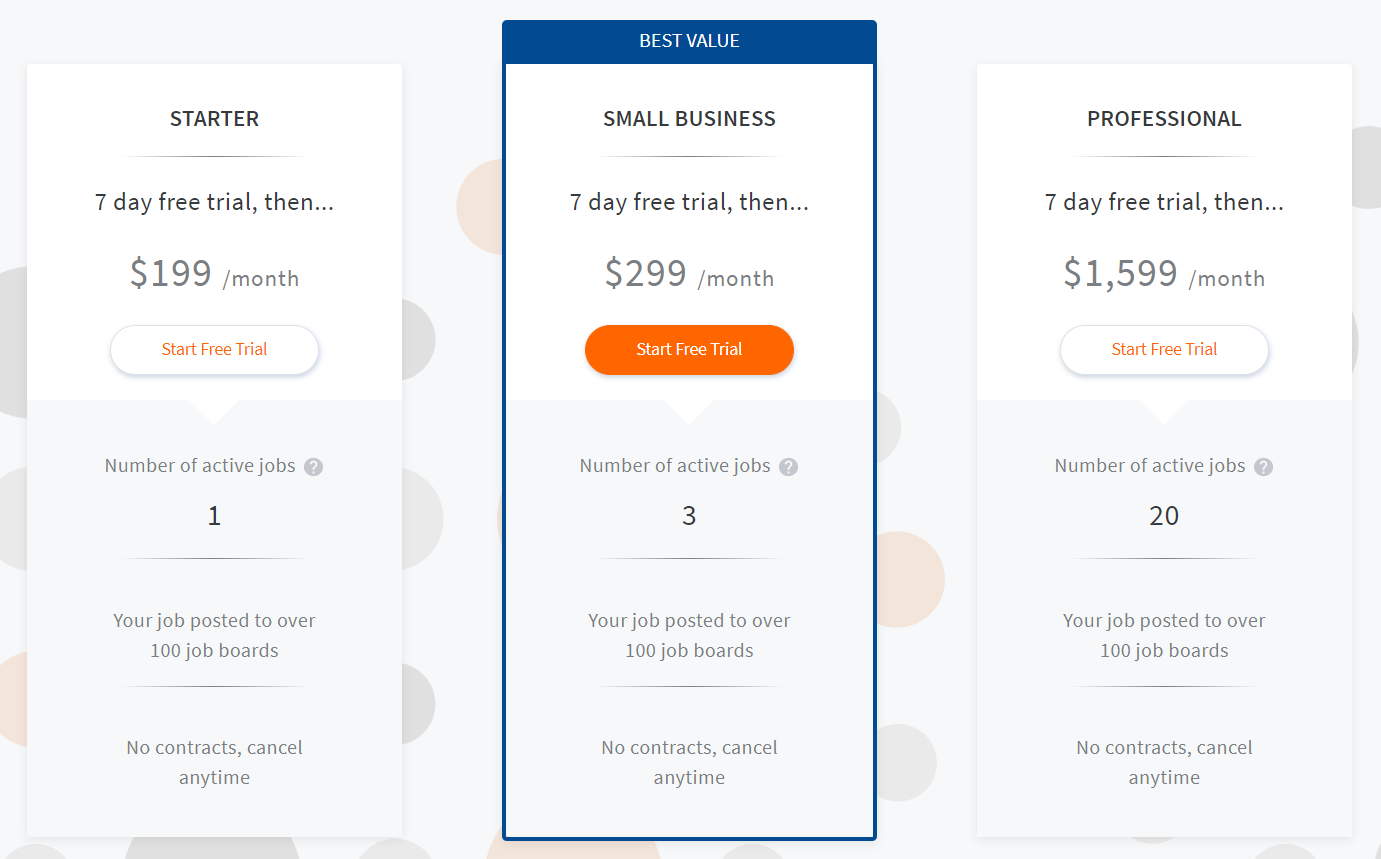Select the STARTER plan heading

point(214,119)
